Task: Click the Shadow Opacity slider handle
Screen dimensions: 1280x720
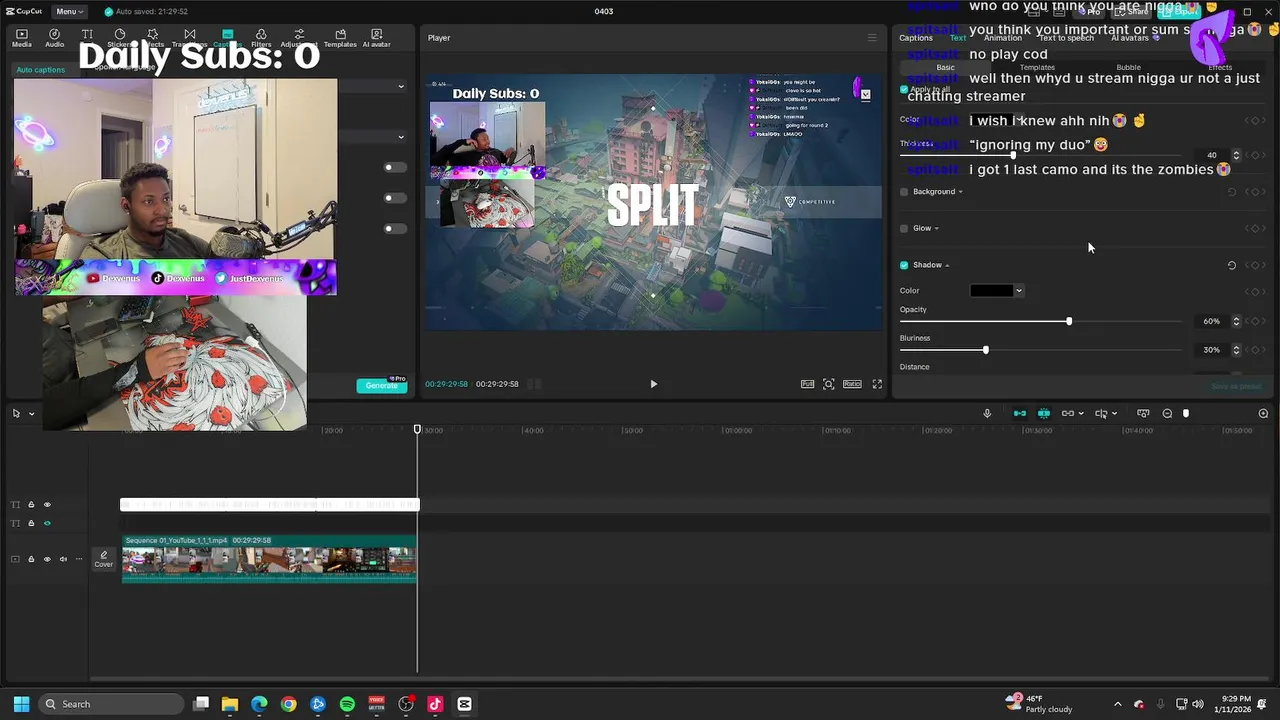Action: click(1069, 321)
